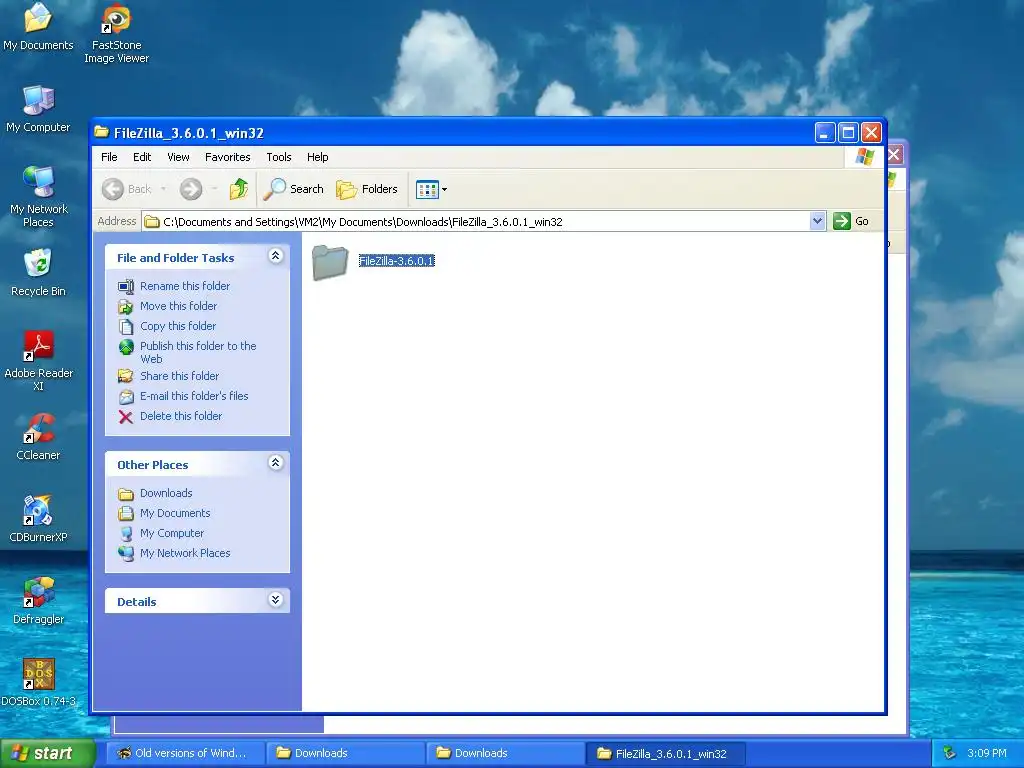Select Adobe Reader XI desktop icon

tap(39, 360)
